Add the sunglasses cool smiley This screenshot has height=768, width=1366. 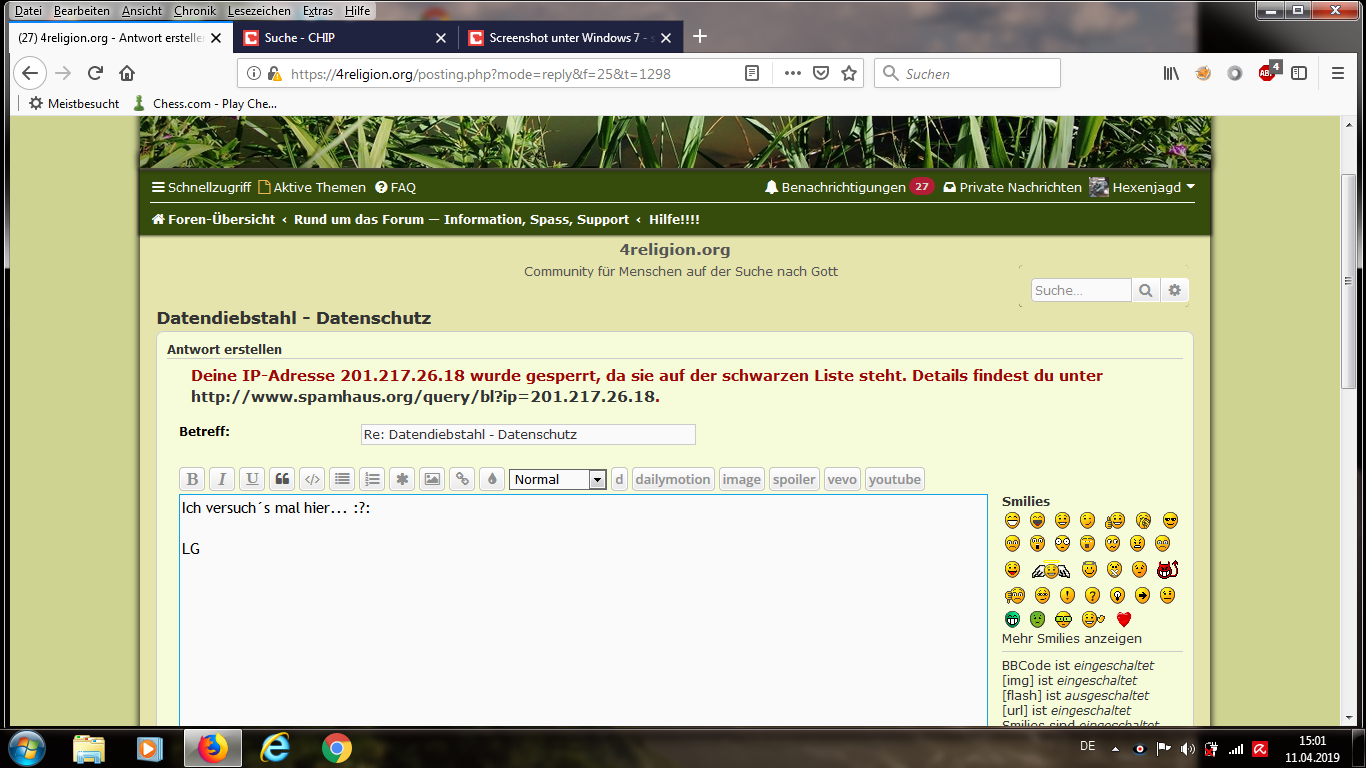[1170, 520]
